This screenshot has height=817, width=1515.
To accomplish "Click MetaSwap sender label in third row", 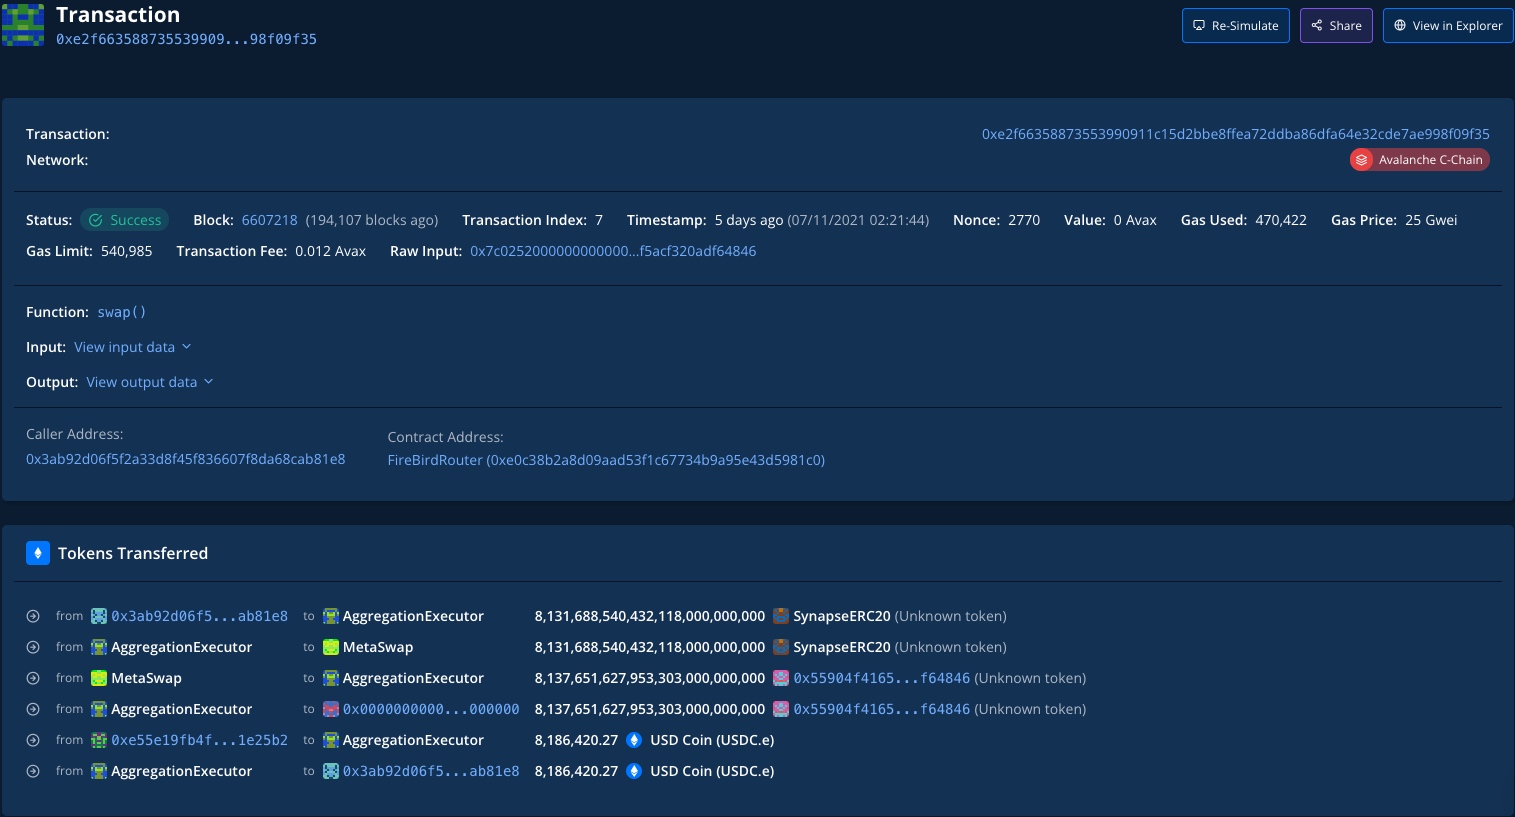I will coord(146,678).
